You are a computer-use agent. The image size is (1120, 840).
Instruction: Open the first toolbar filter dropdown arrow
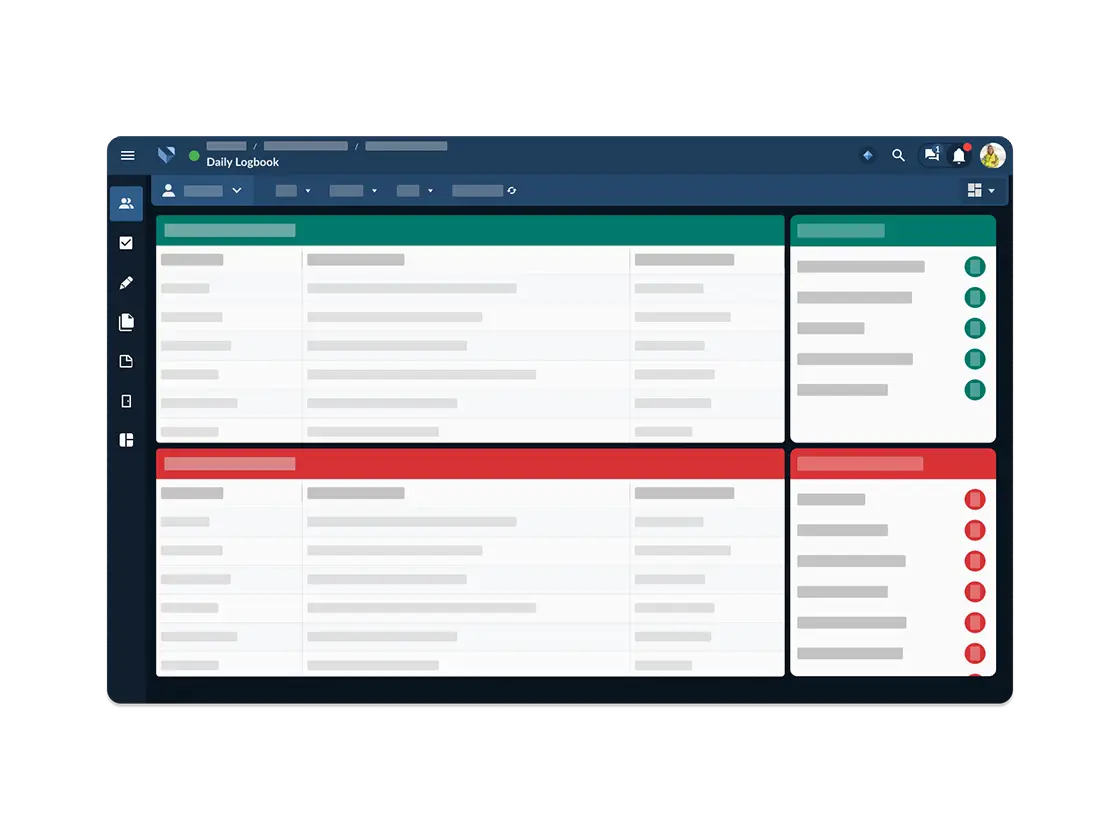(x=308, y=191)
